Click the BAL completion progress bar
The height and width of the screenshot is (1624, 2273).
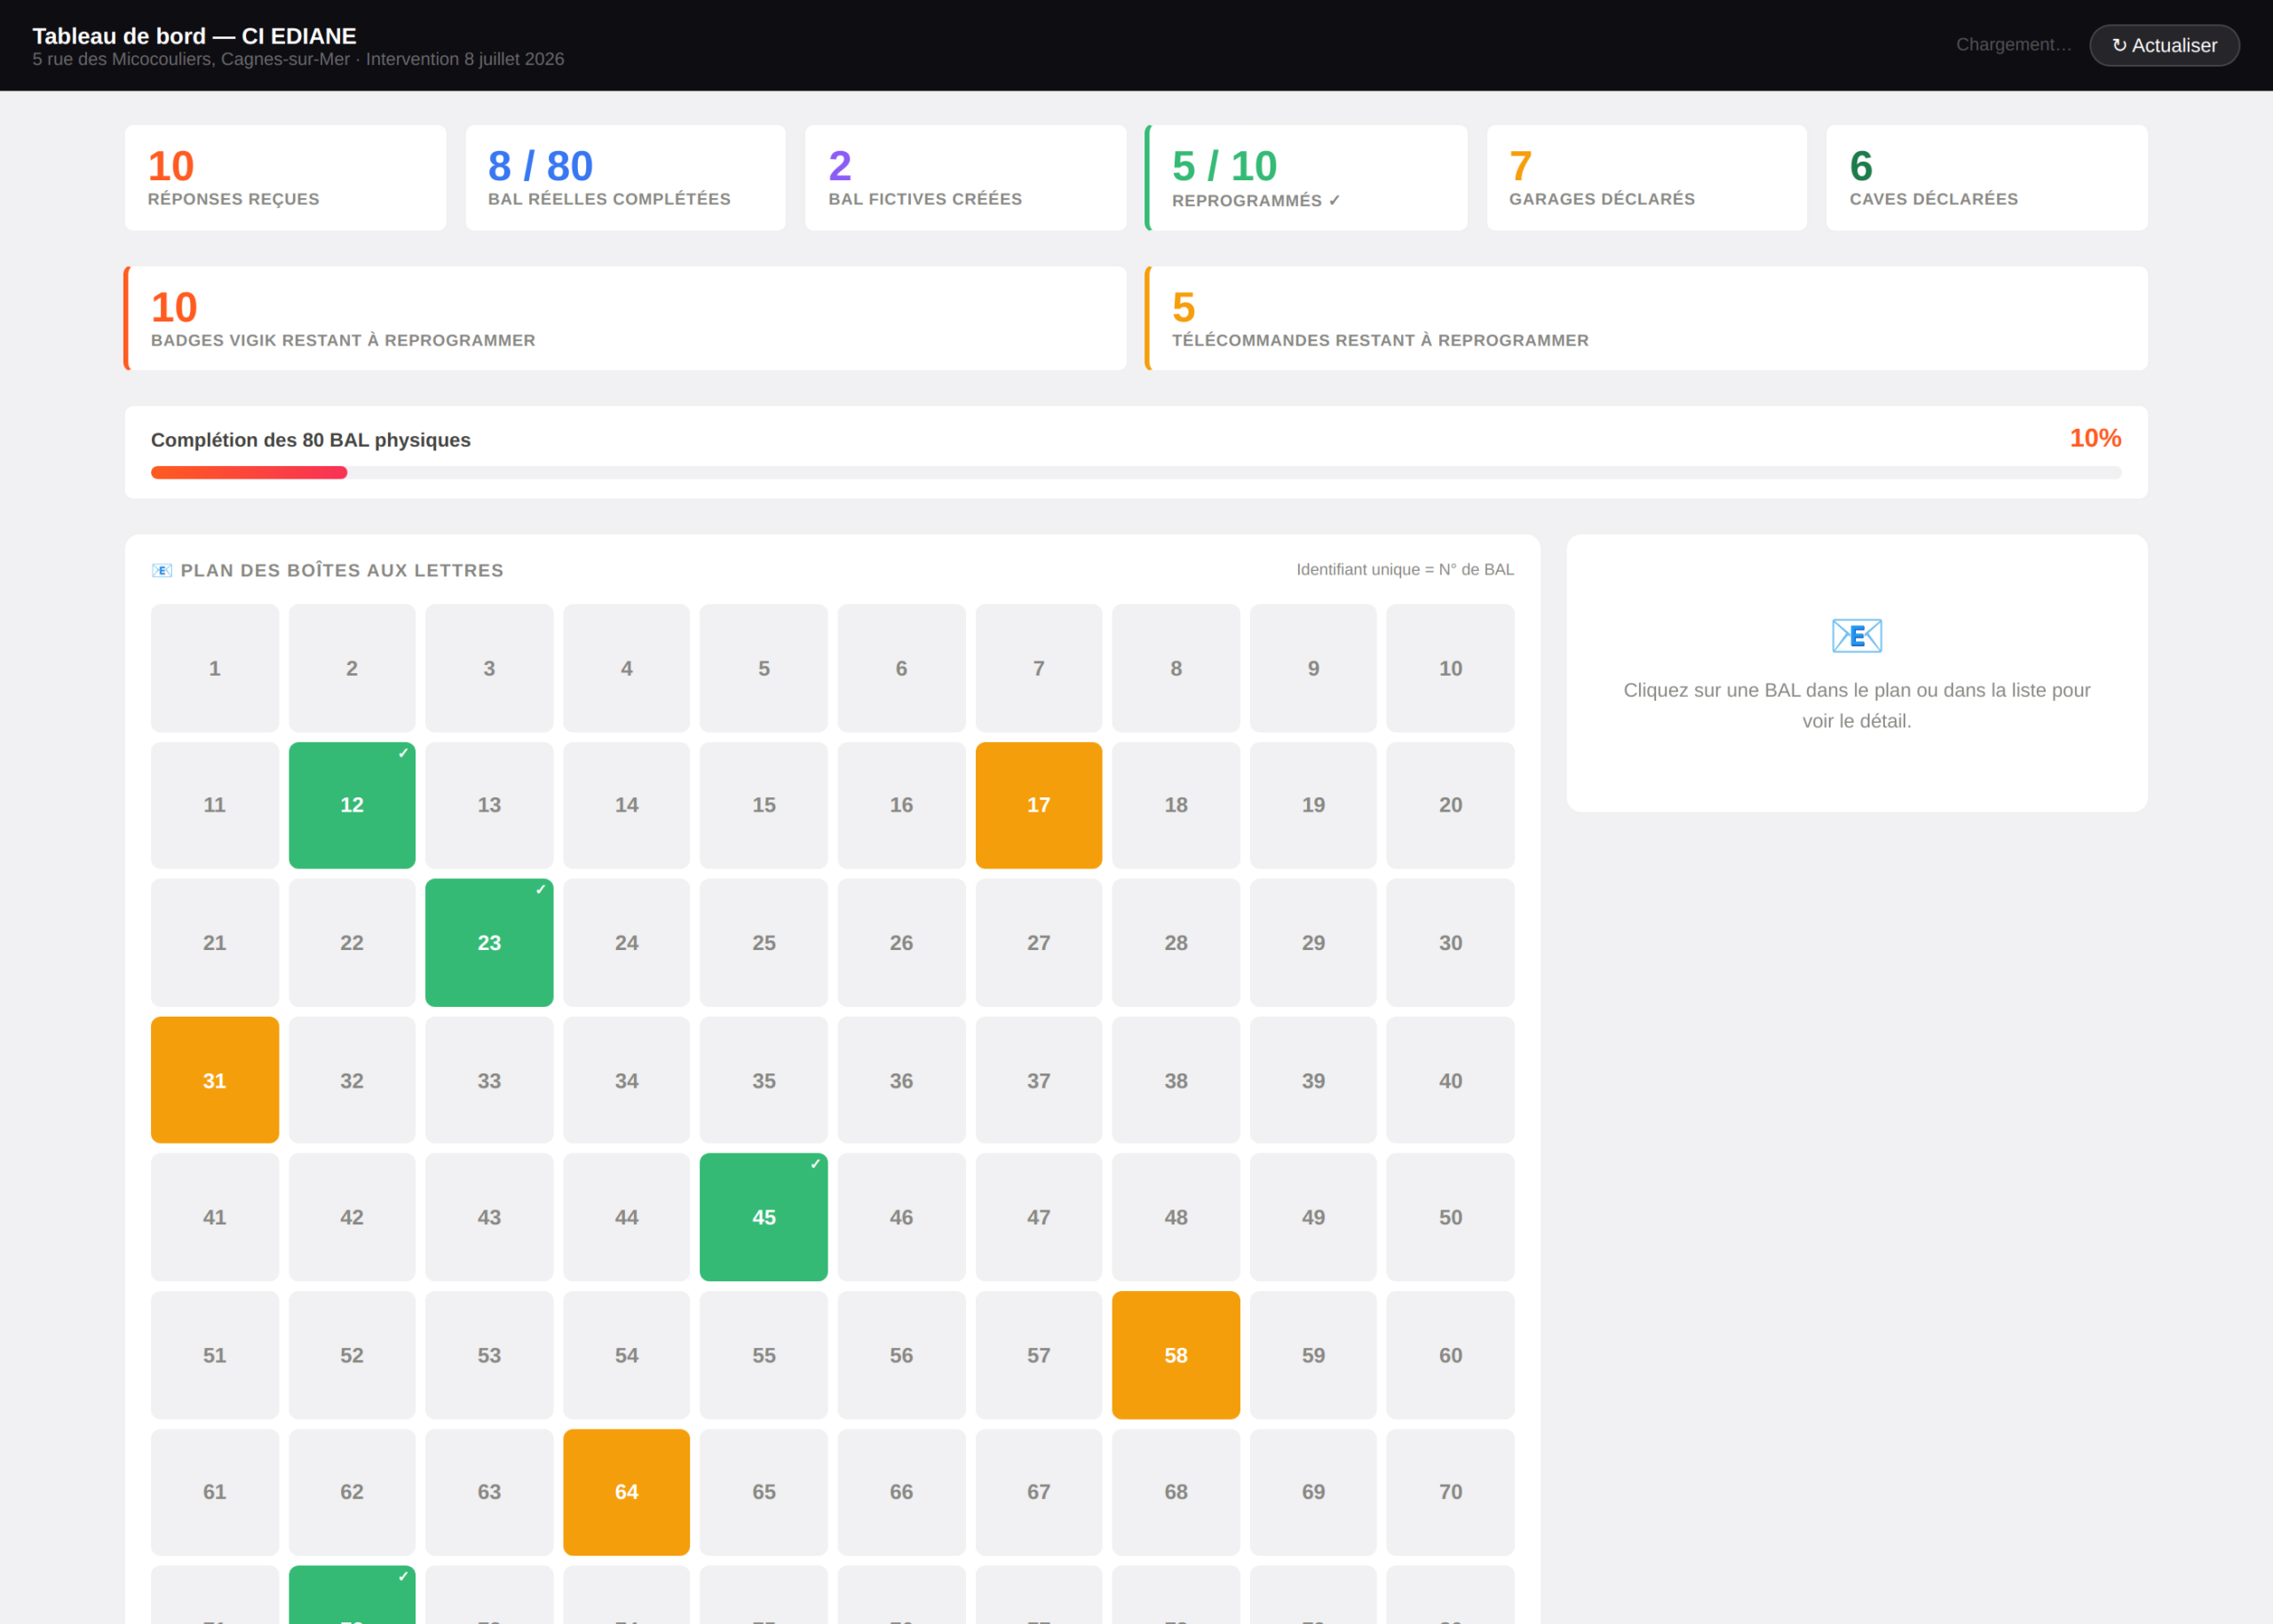click(1136, 472)
